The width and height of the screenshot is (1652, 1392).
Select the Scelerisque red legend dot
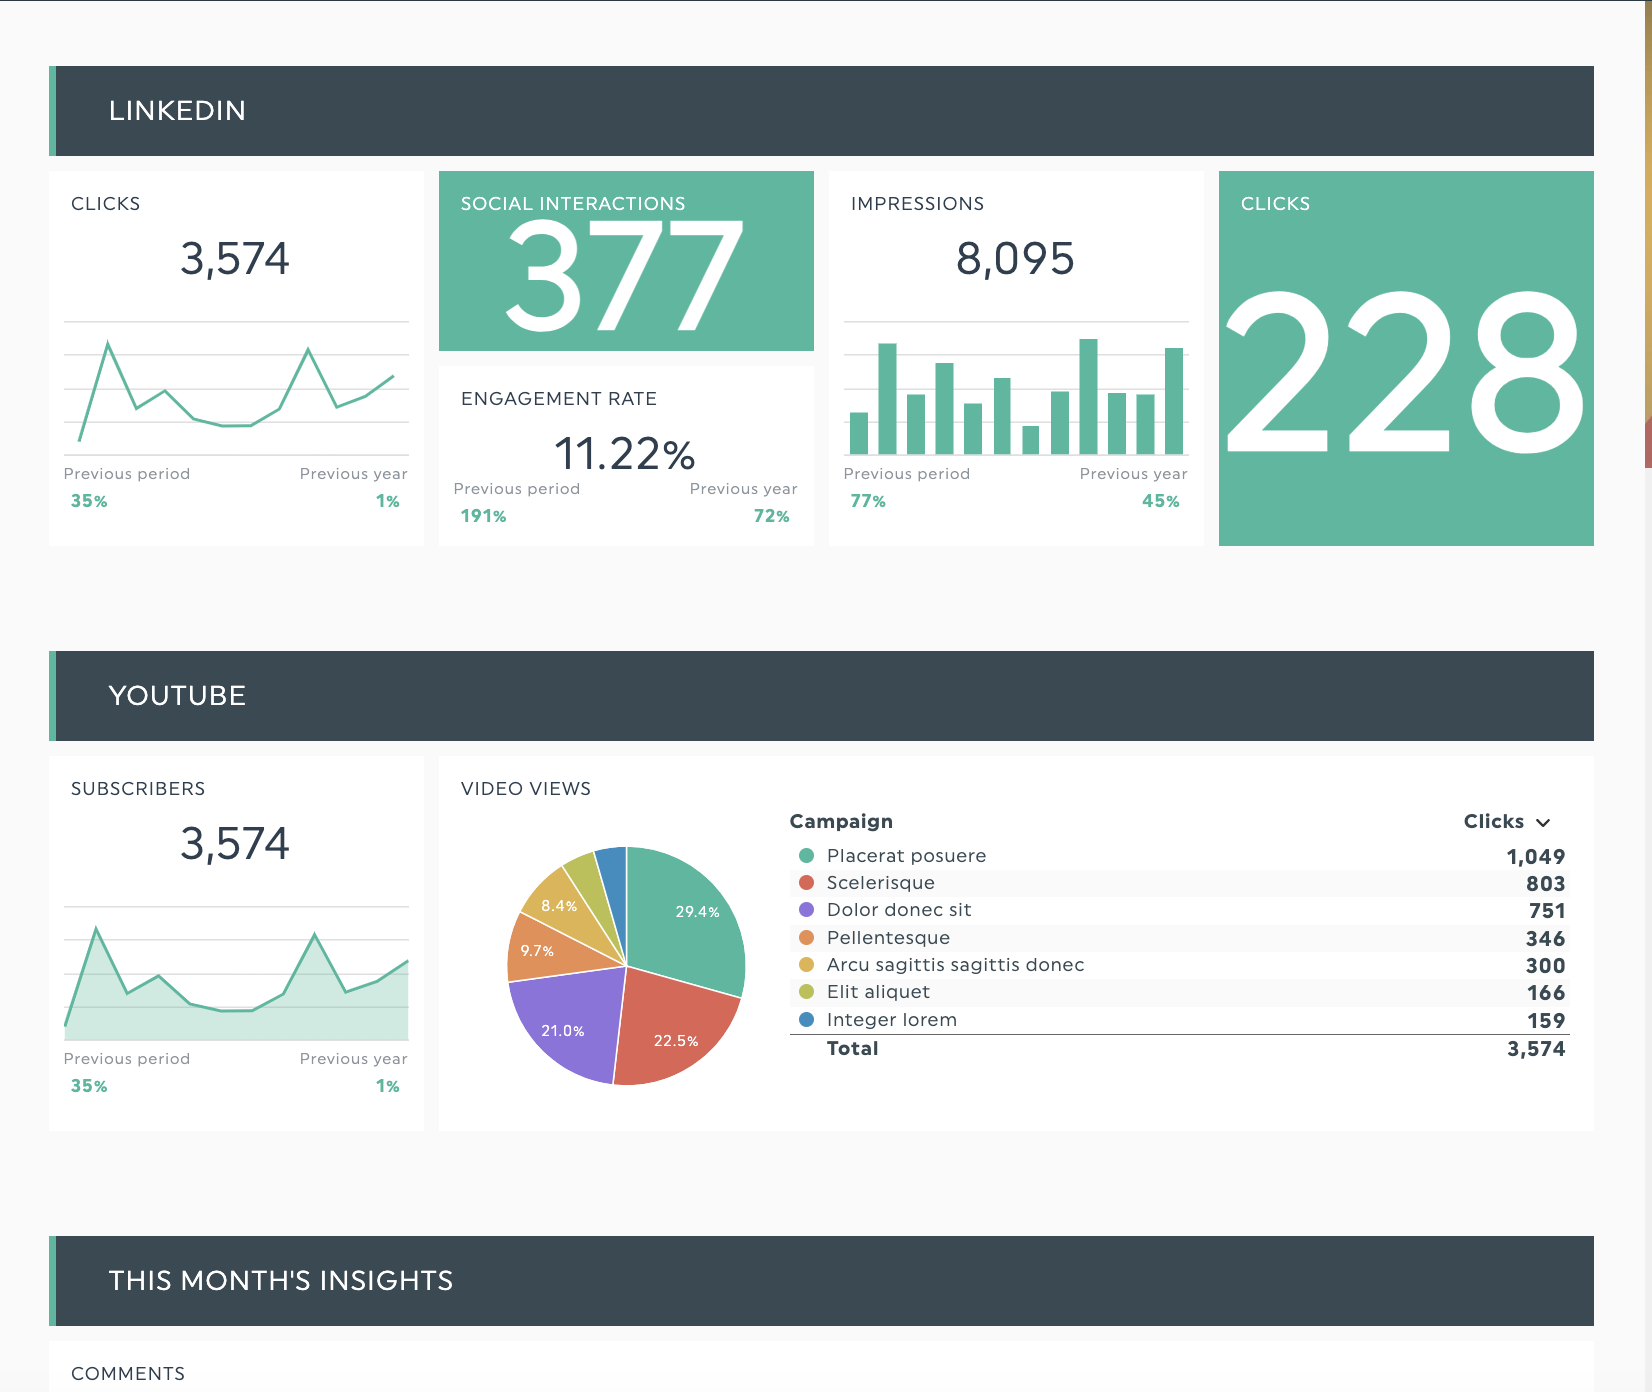coord(806,883)
